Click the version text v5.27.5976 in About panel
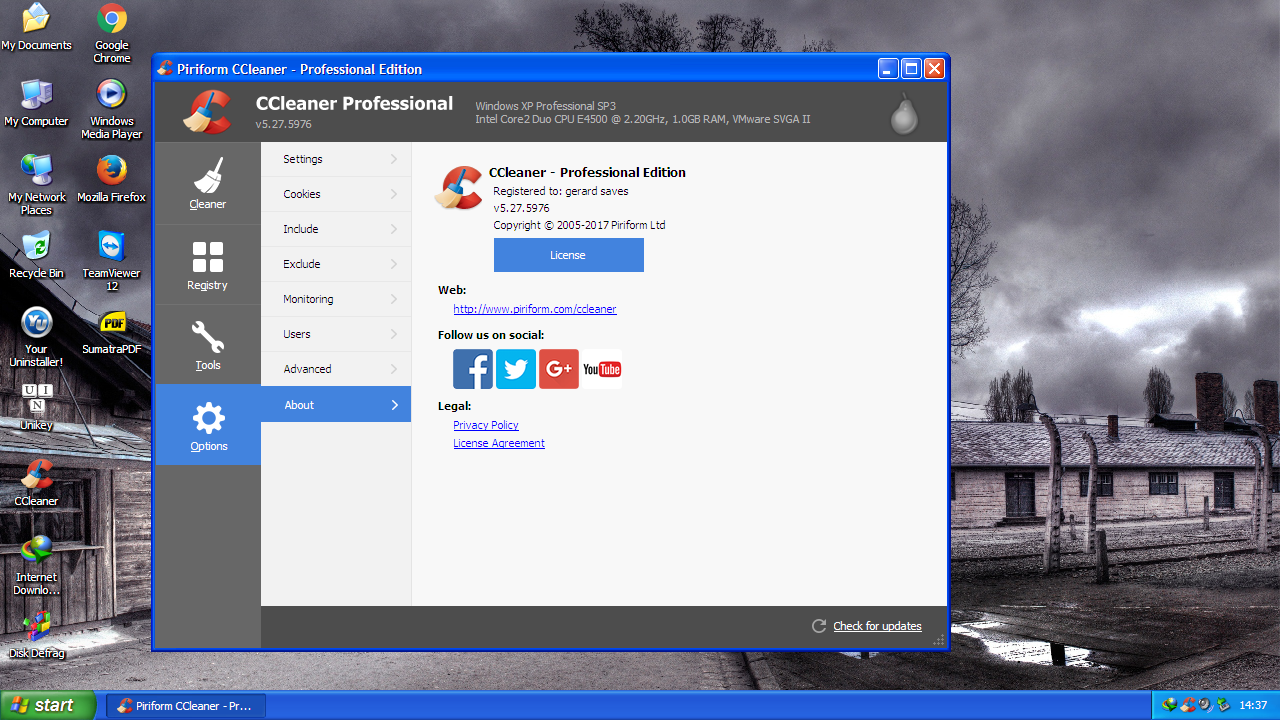Screen dimensions: 1280x720 click(521, 208)
